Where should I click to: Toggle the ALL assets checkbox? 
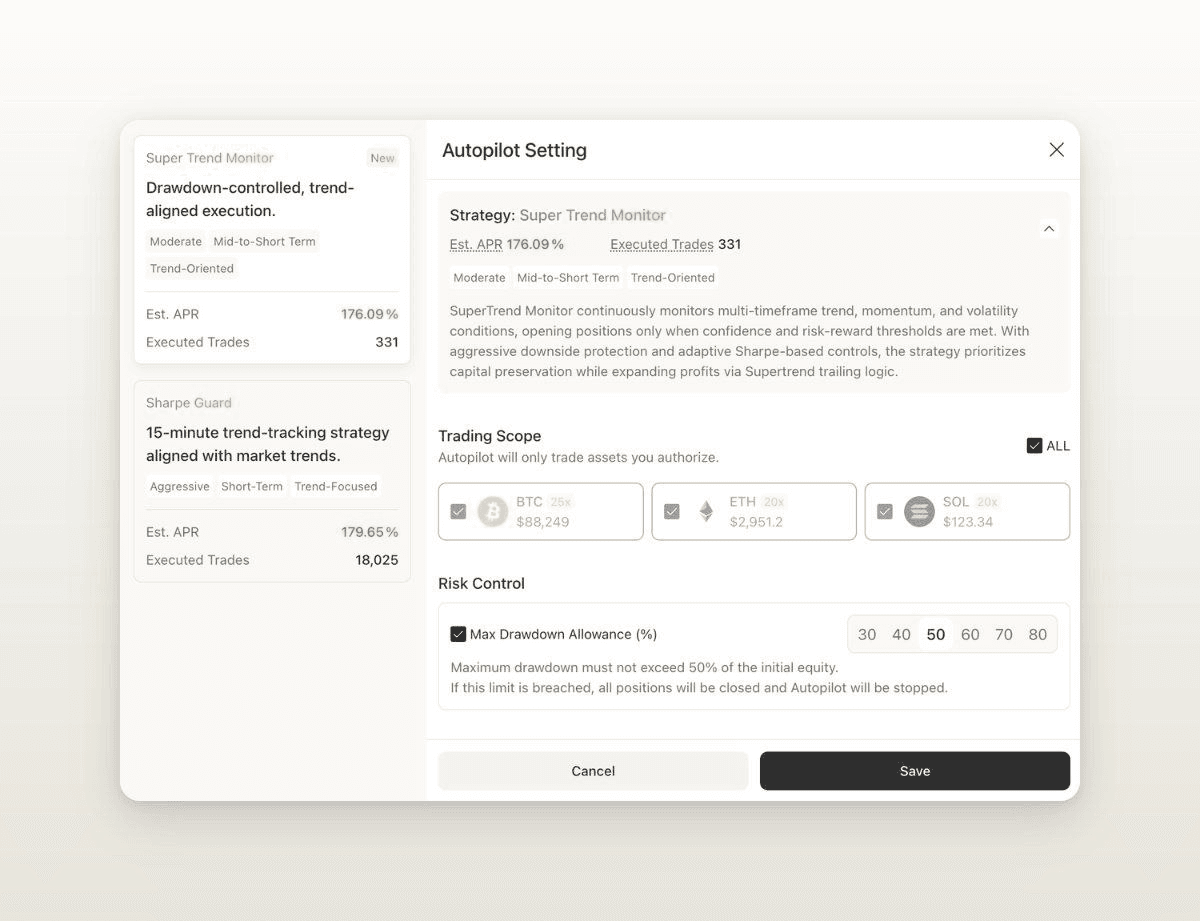tap(1035, 446)
